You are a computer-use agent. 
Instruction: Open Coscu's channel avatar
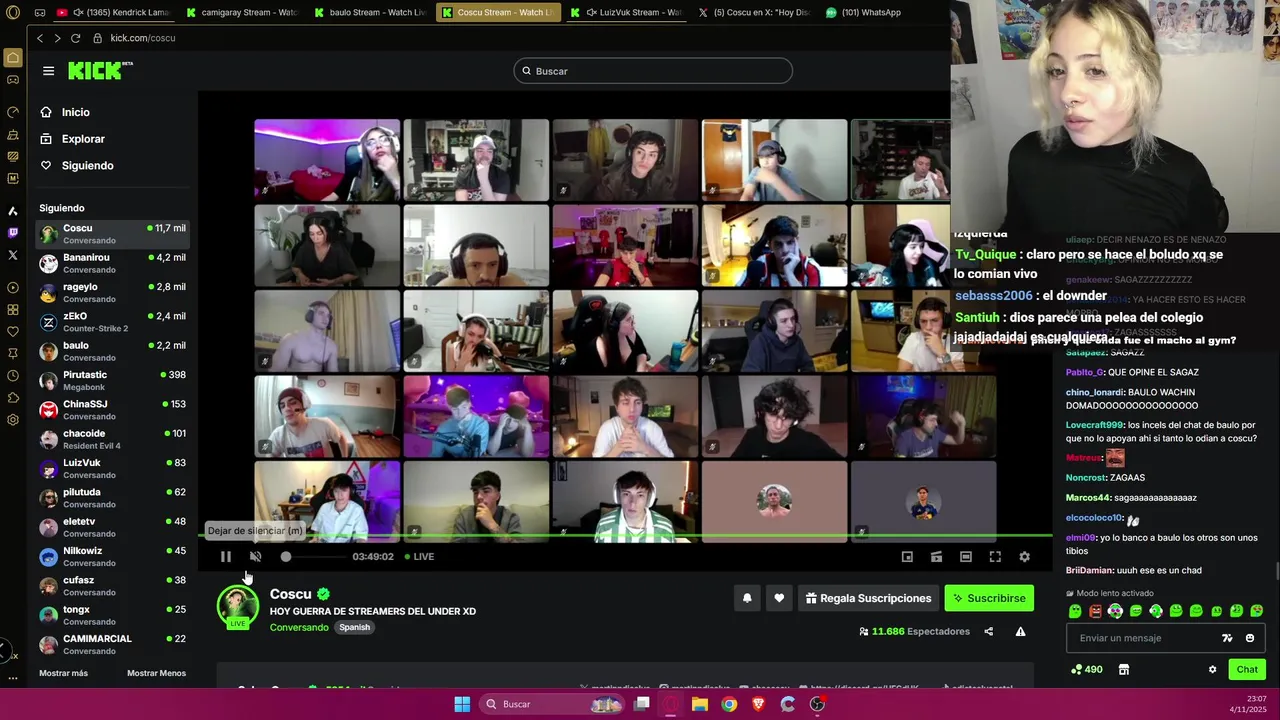click(x=238, y=607)
